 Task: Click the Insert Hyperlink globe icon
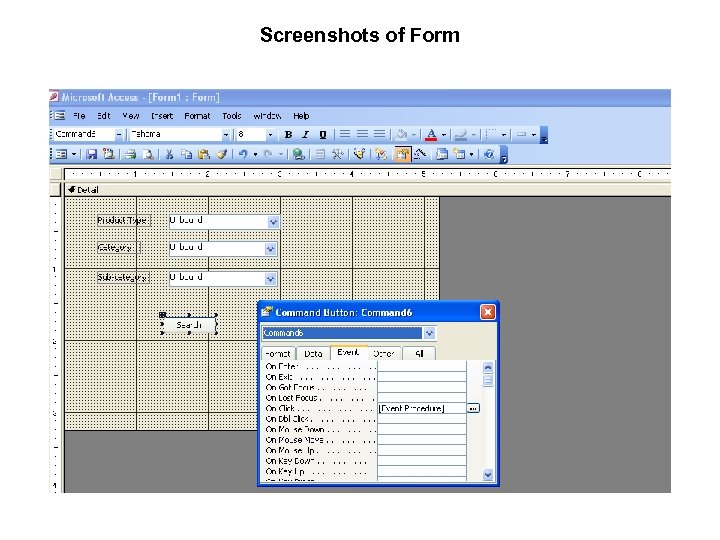coord(298,154)
